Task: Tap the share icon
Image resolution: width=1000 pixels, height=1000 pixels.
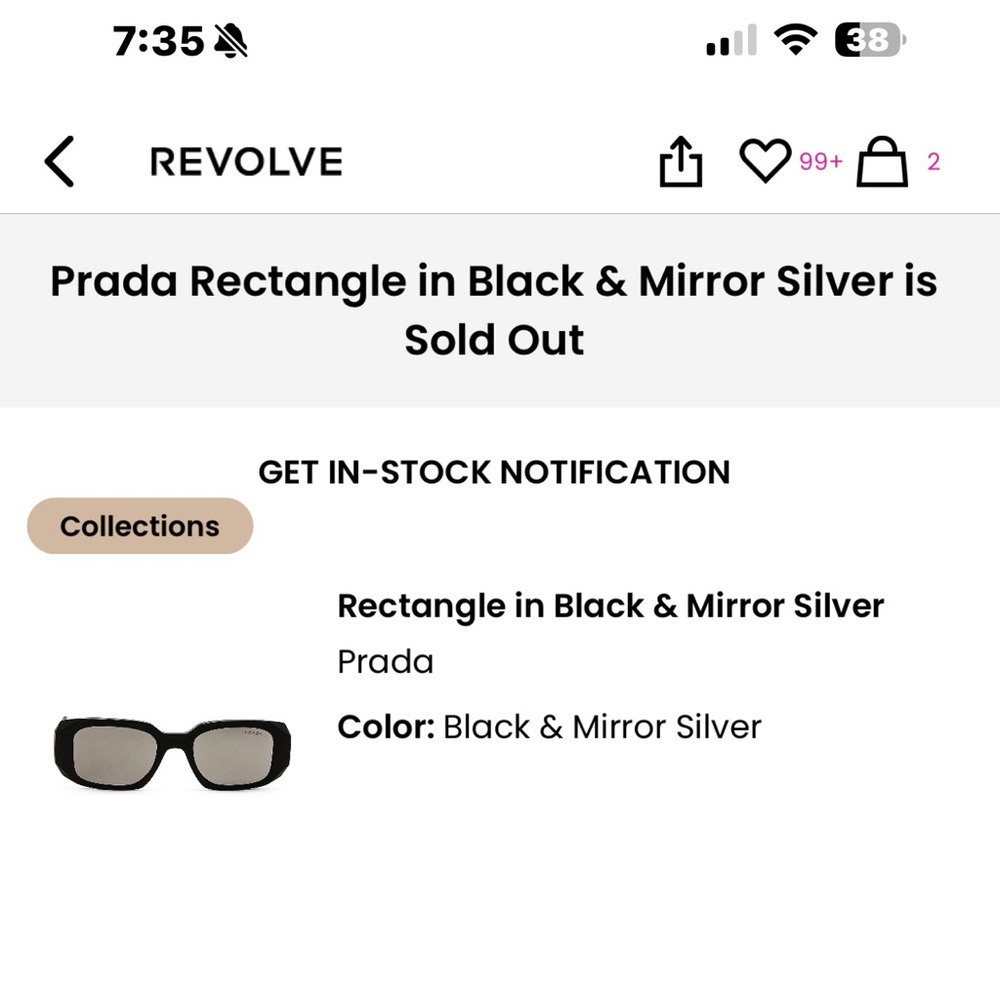Action: point(680,161)
